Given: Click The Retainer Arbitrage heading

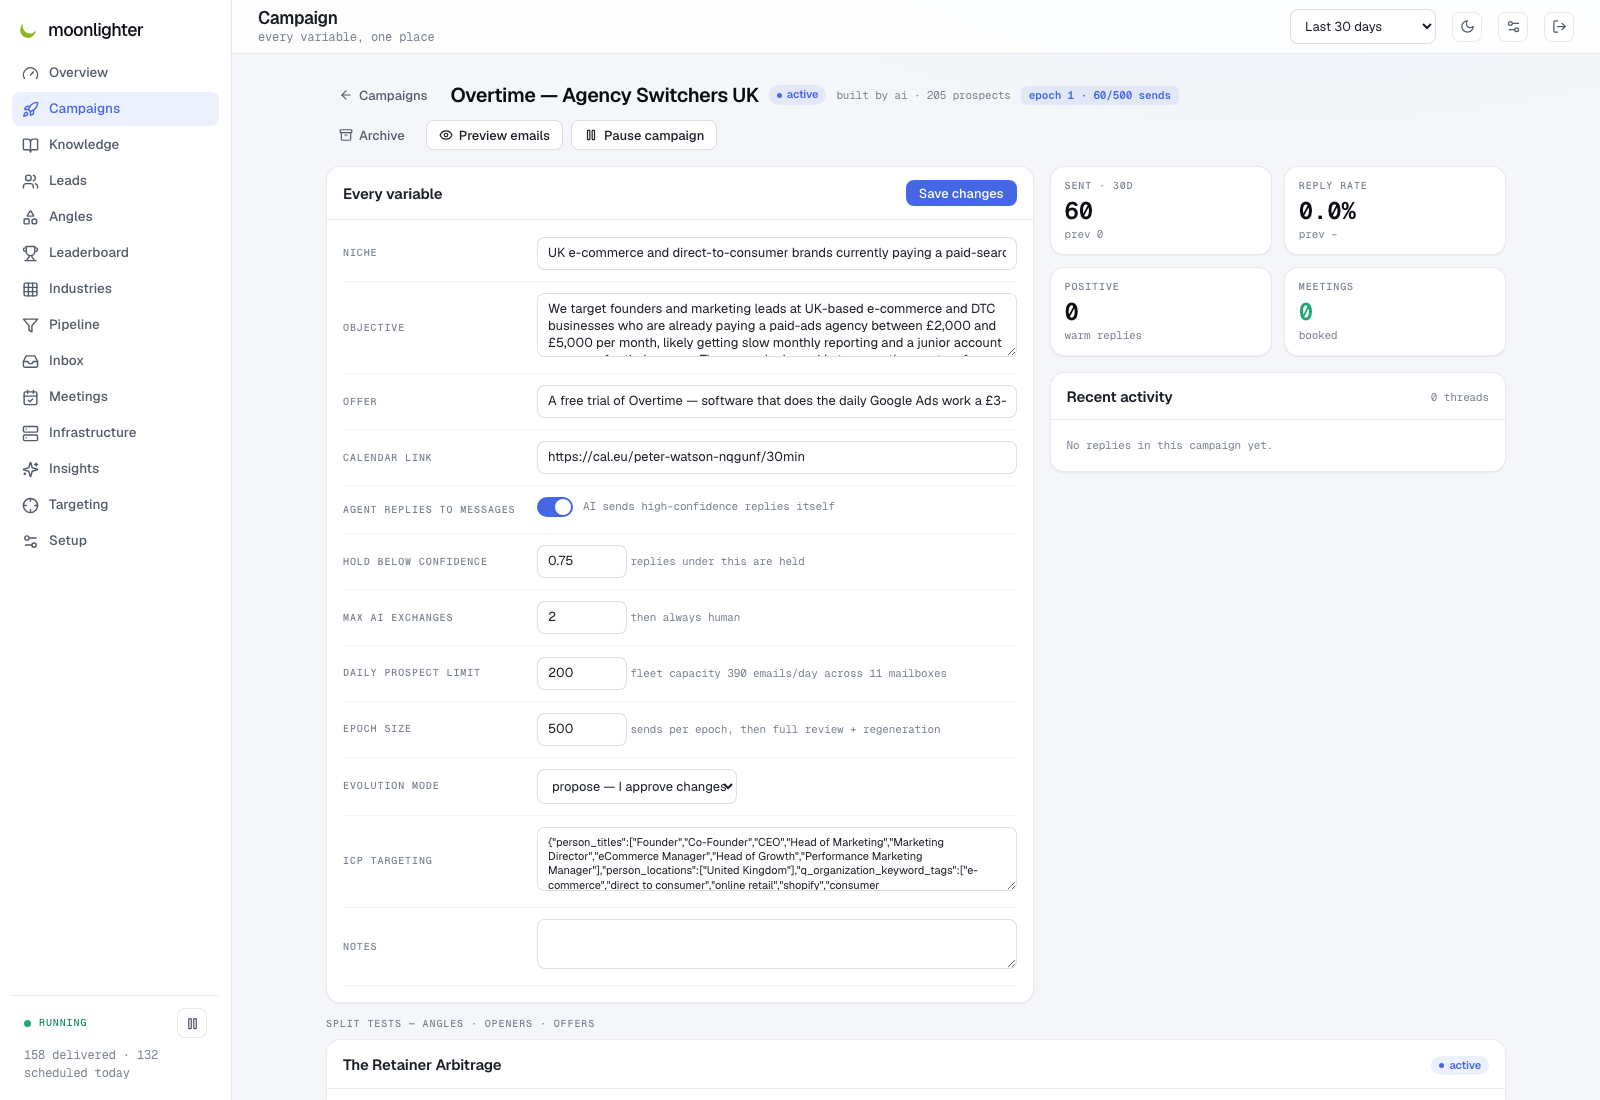Looking at the screenshot, I should pos(422,1065).
